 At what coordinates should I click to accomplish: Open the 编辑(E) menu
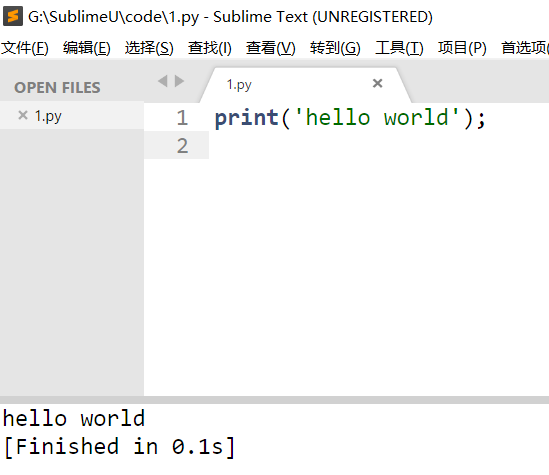pyautogui.click(x=87, y=48)
